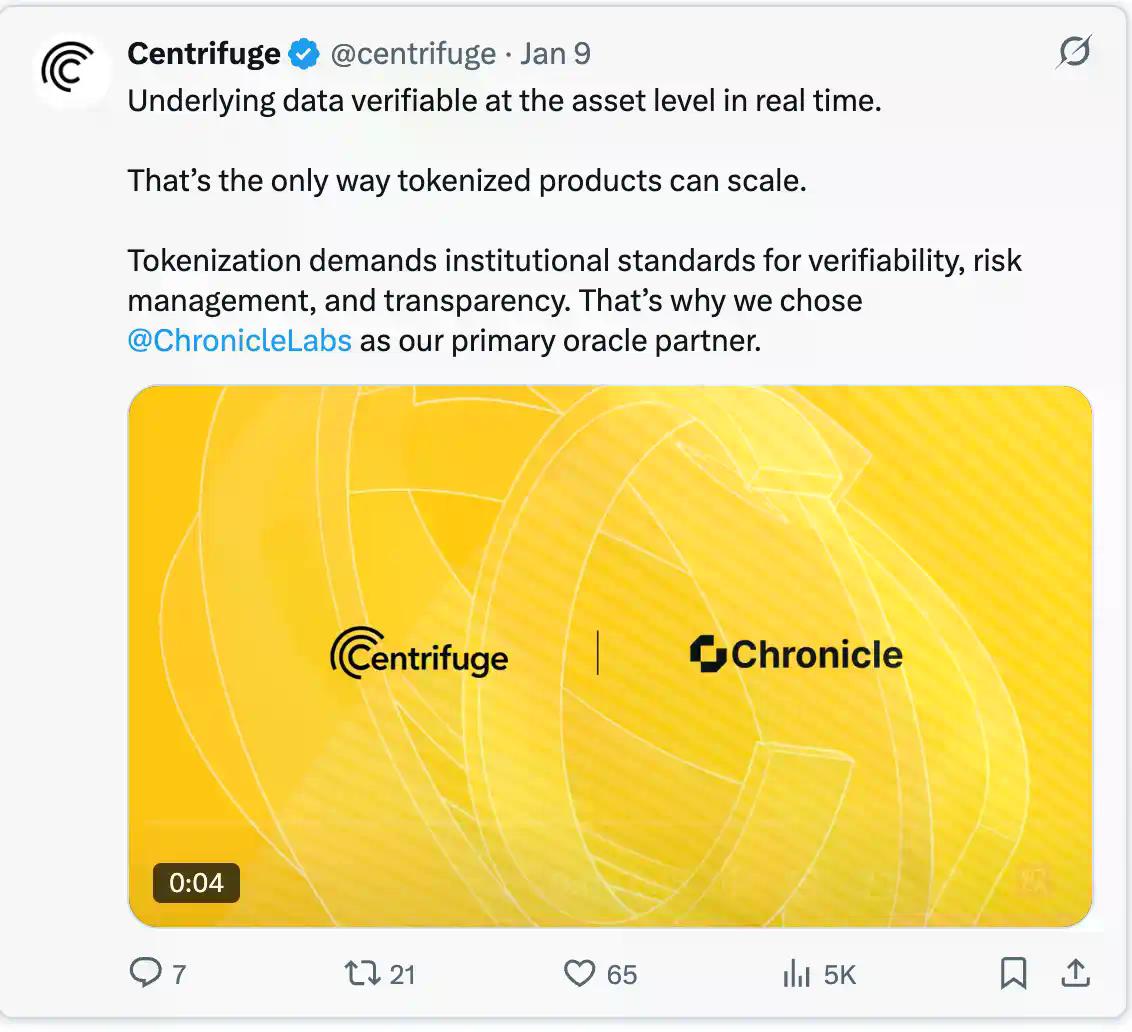The width and height of the screenshot is (1132, 1032).
Task: Click the share upload arrow icon
Action: click(1074, 973)
